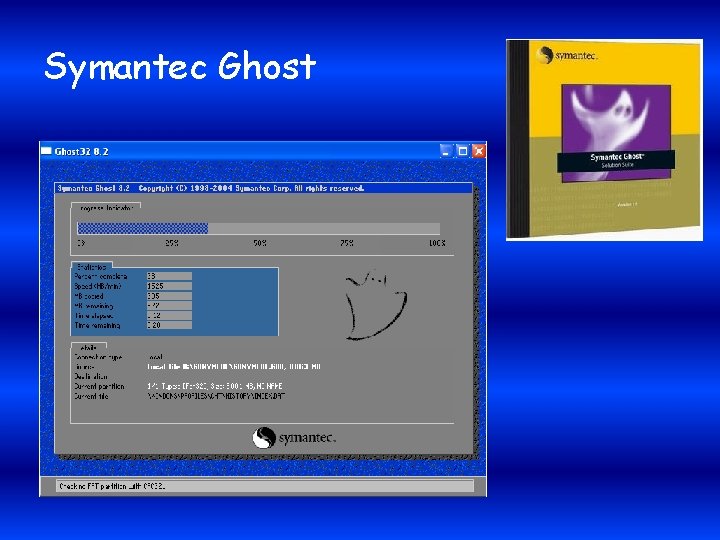The image size is (720, 540).
Task: Maximize the Ghost32 8.2 window
Action: coord(462,151)
